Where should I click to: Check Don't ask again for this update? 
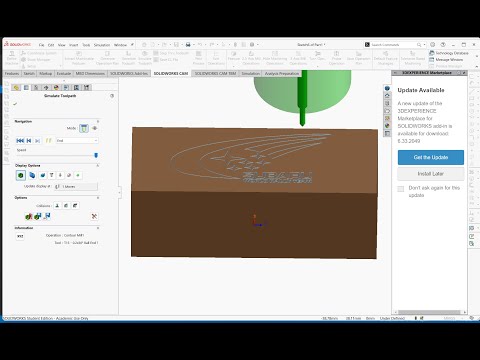point(401,189)
